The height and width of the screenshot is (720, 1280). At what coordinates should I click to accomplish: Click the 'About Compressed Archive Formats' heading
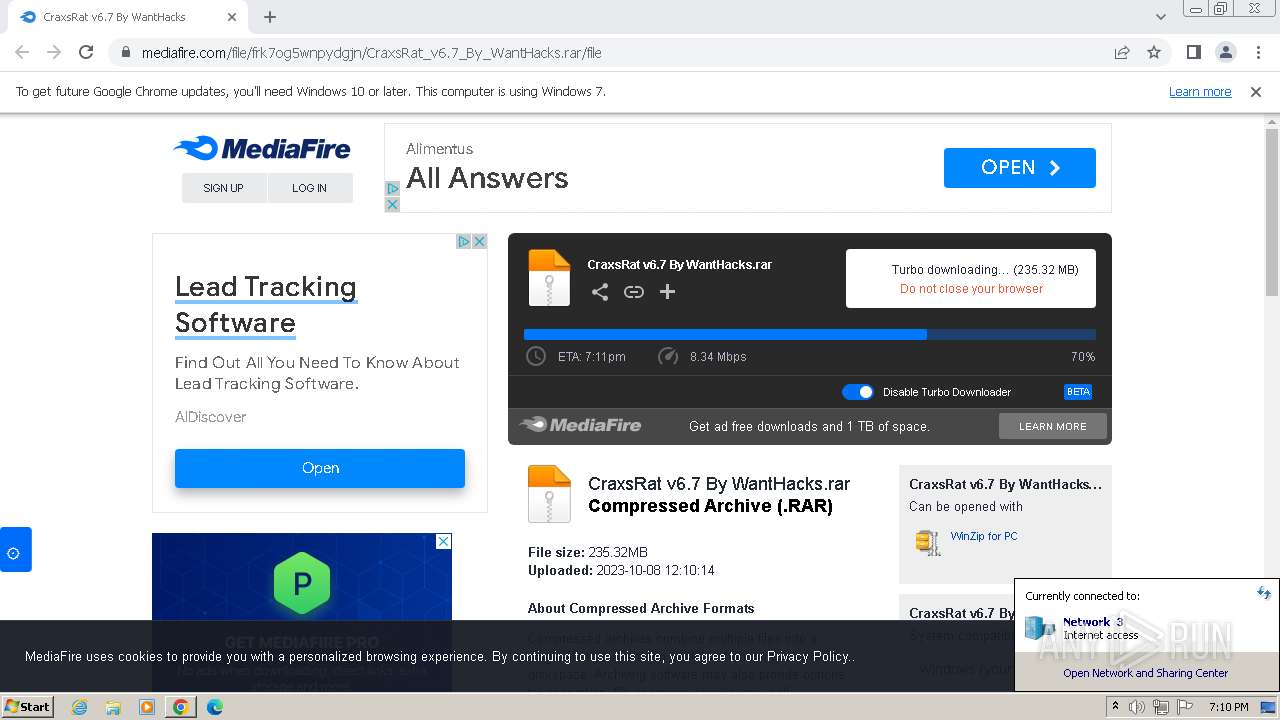[x=641, y=608]
